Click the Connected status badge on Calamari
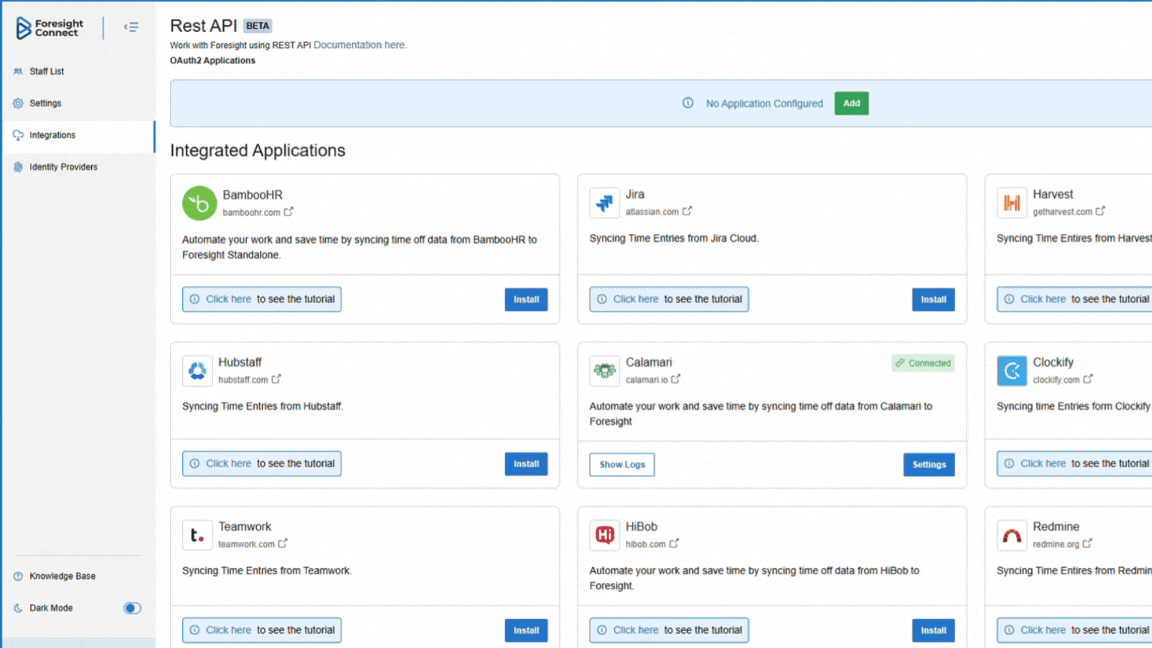 (x=923, y=363)
